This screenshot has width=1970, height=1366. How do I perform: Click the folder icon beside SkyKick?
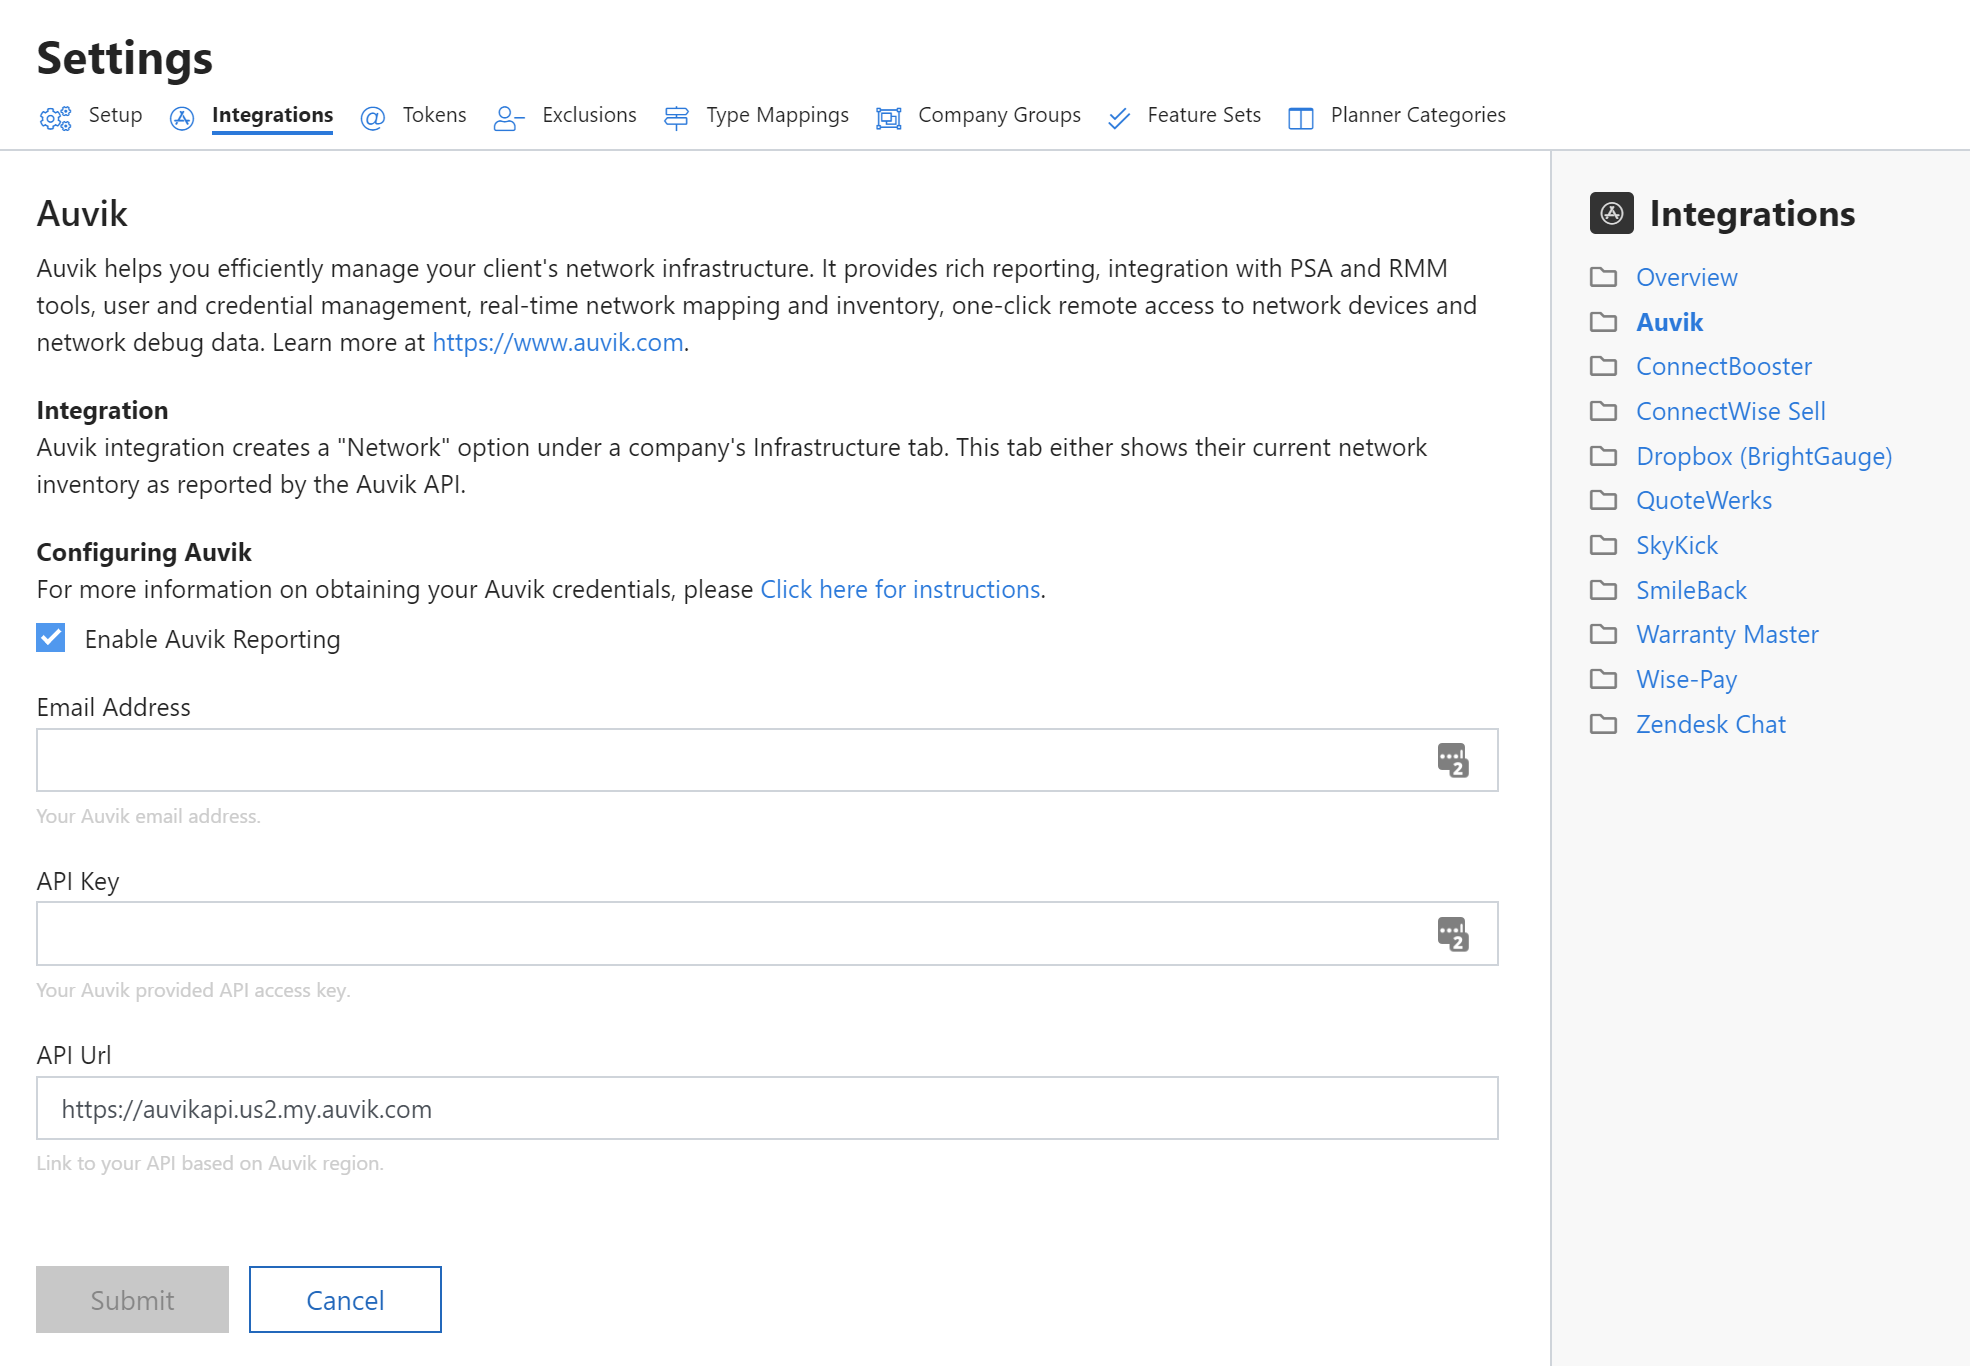(x=1604, y=545)
